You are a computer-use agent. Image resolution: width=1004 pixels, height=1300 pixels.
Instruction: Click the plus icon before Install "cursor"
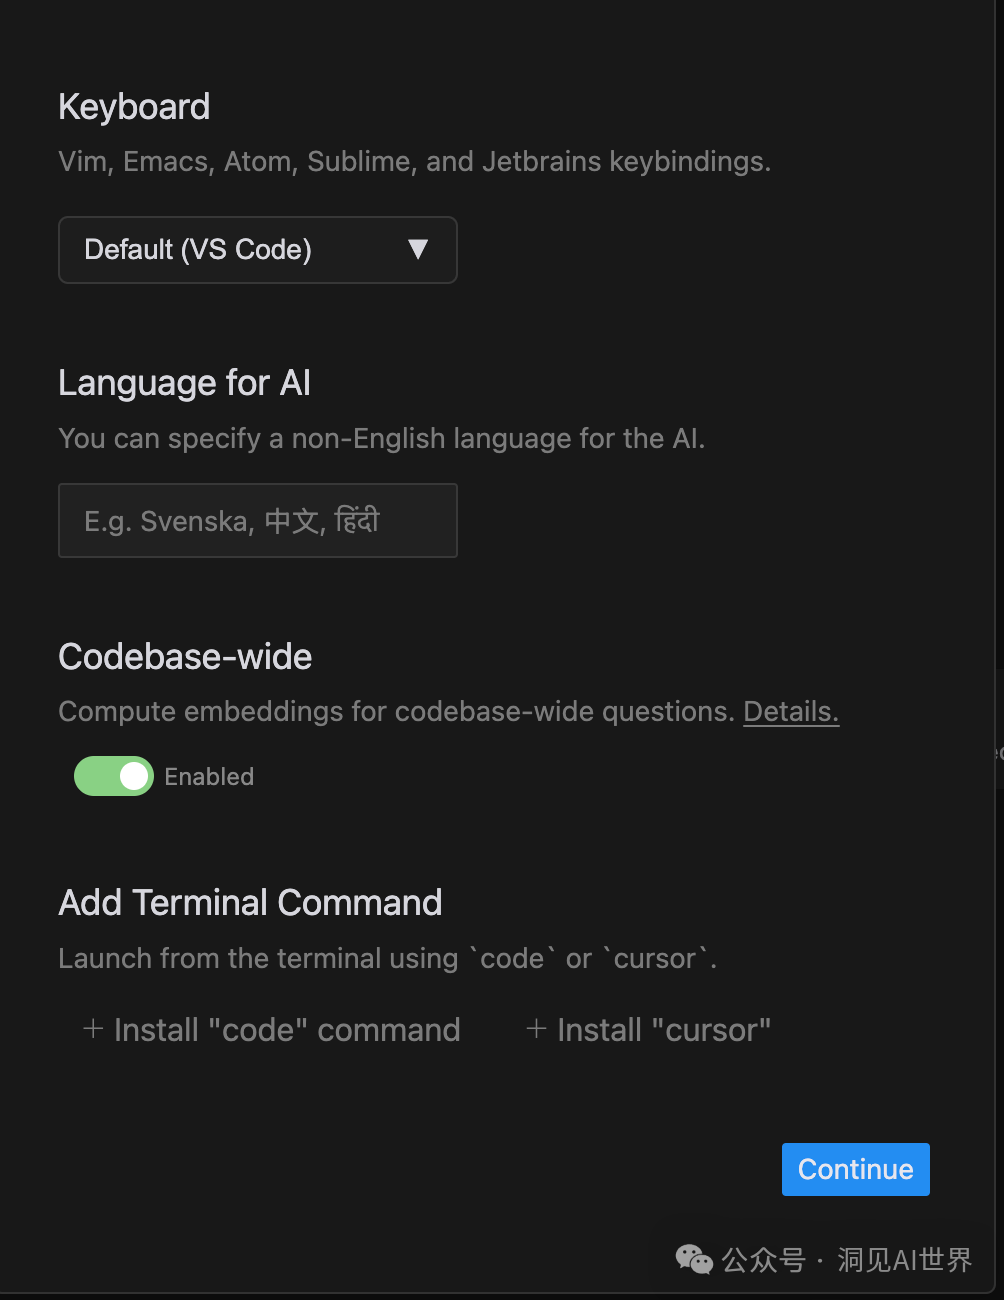536,1029
